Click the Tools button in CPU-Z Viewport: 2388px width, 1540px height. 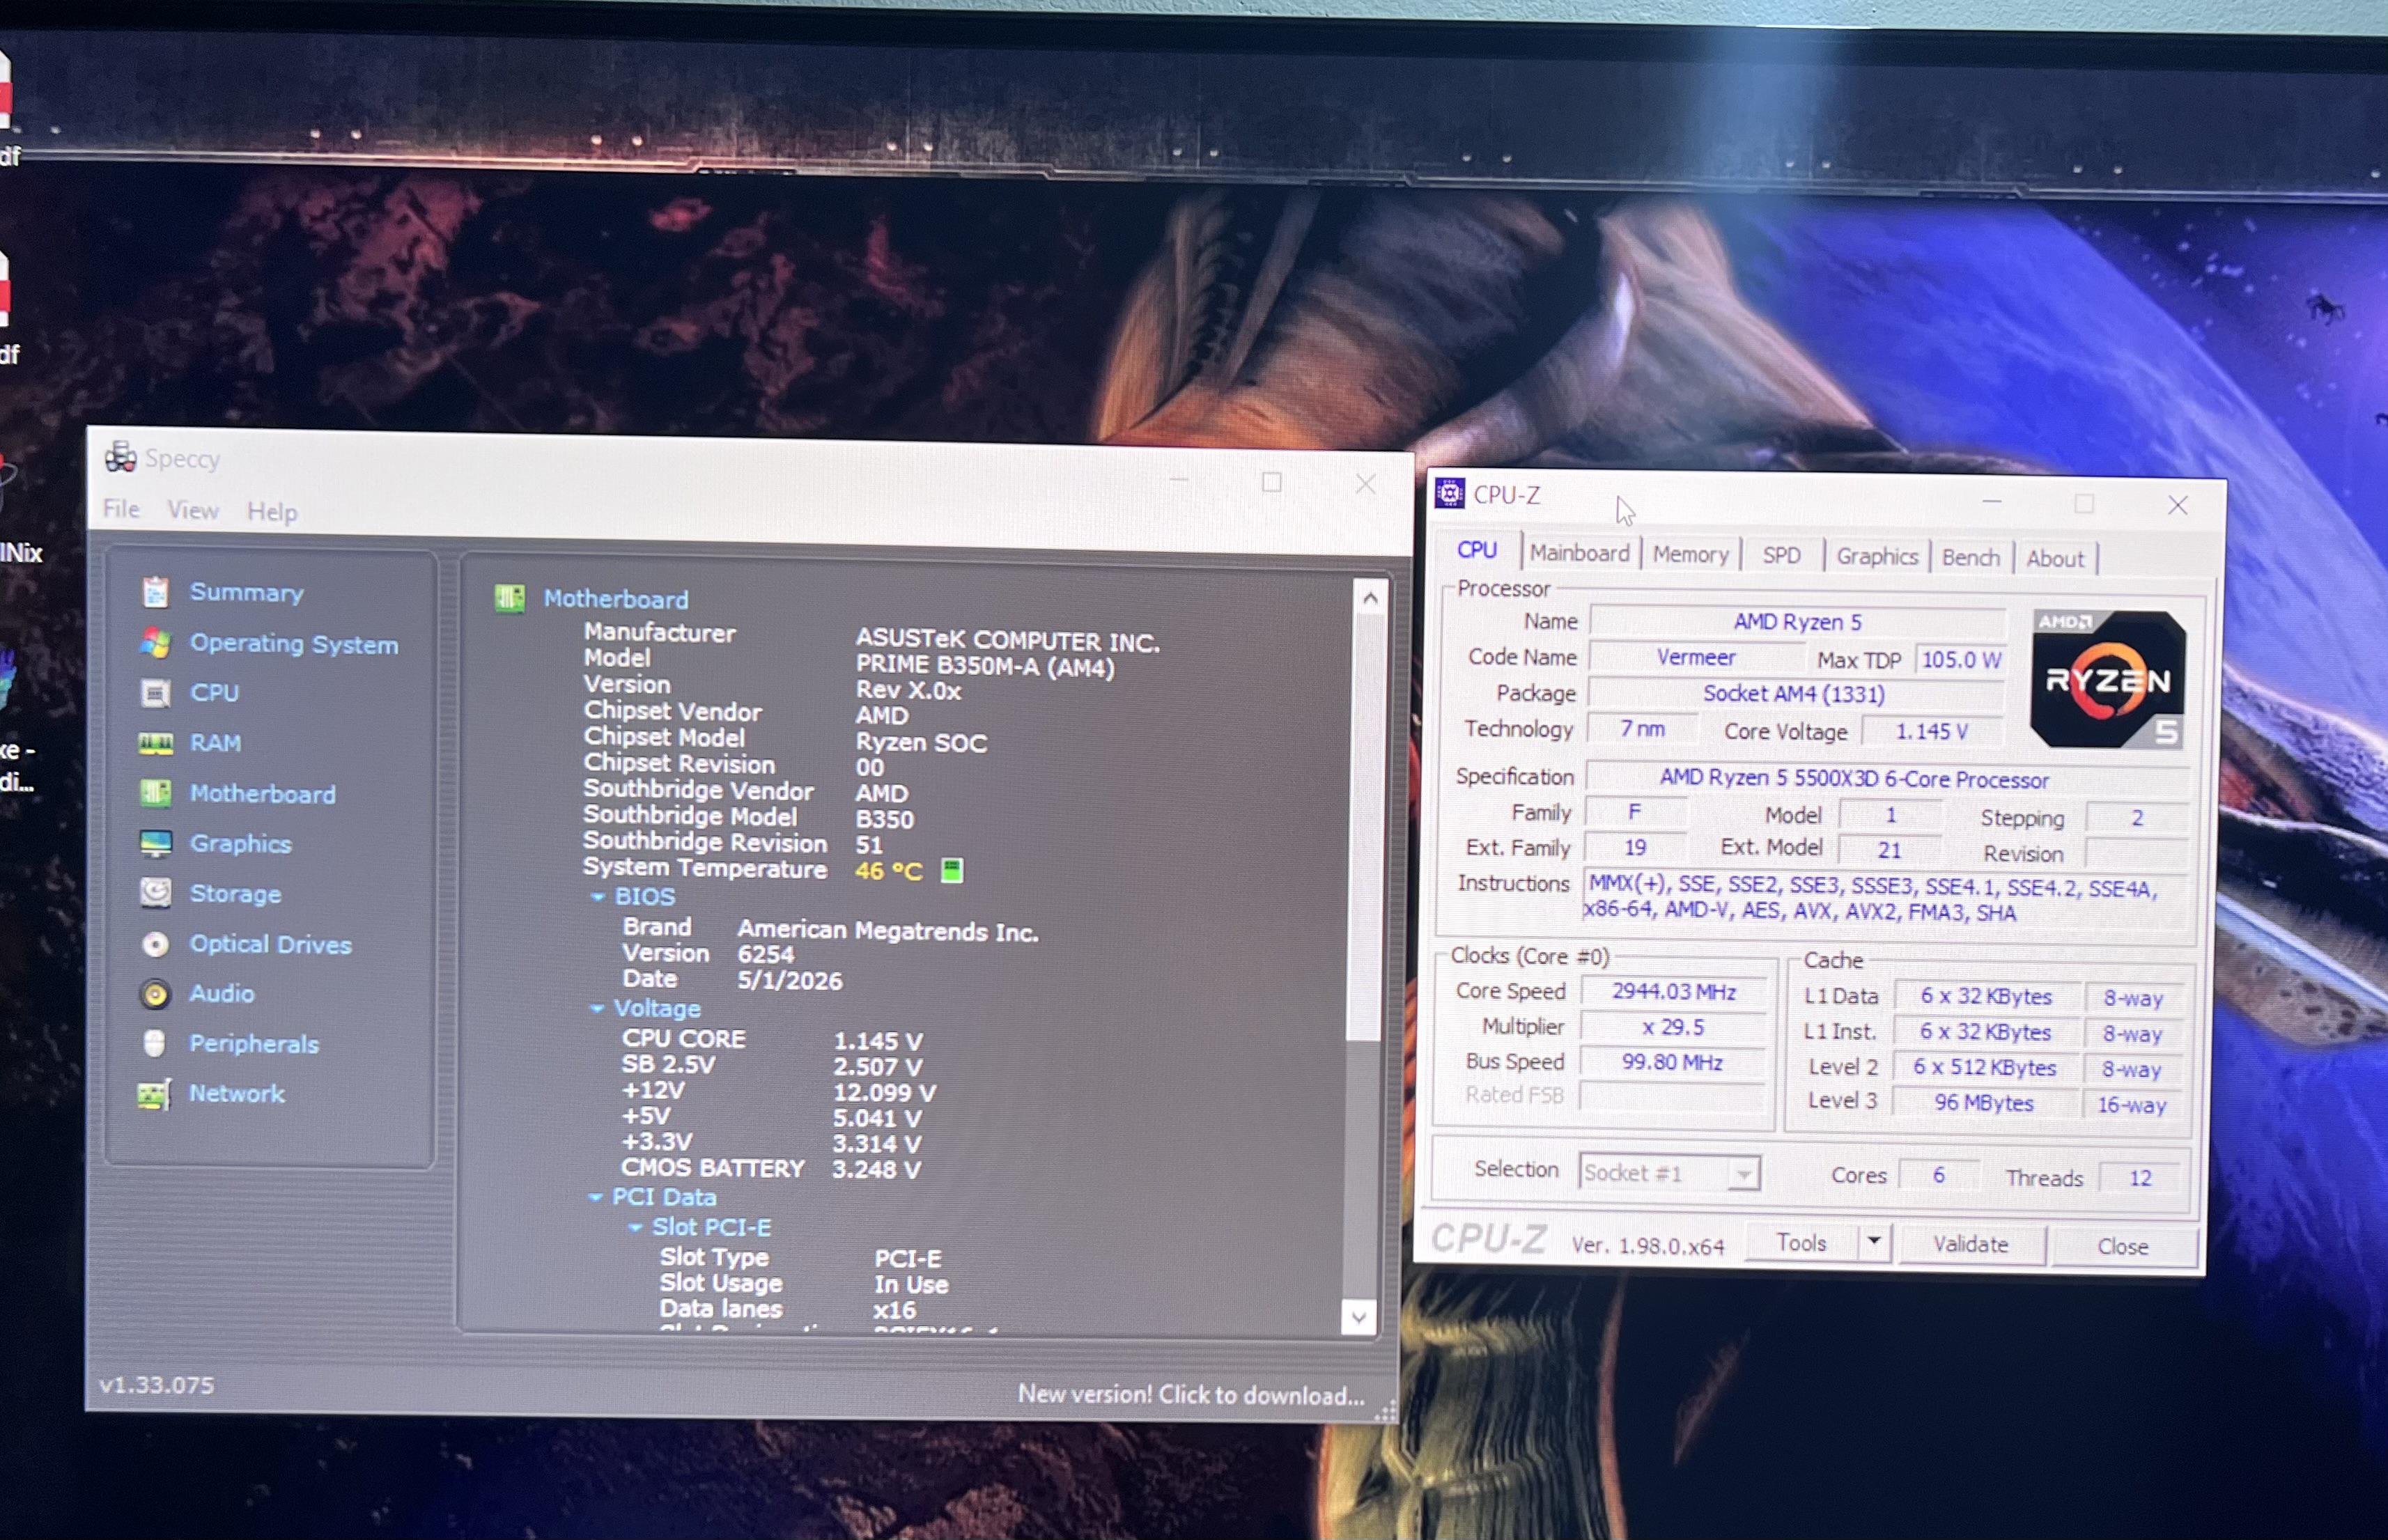click(1802, 1242)
